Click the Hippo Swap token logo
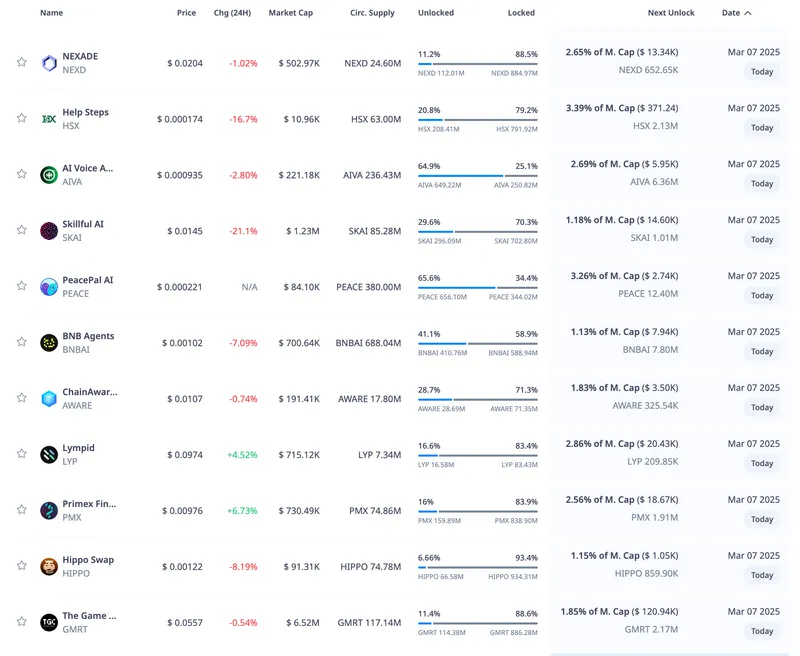The height and width of the screenshot is (656, 800). (x=49, y=567)
